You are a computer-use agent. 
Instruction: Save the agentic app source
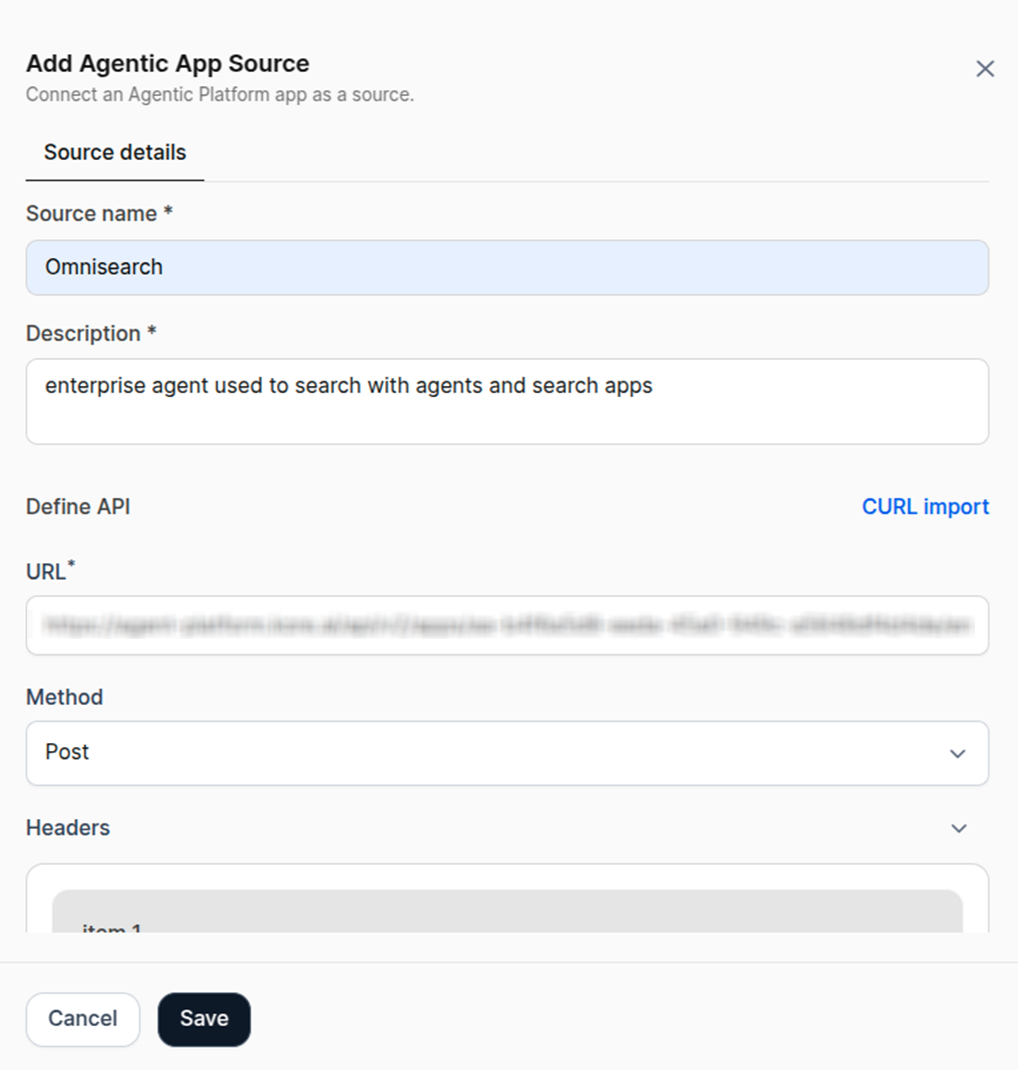(x=204, y=1019)
